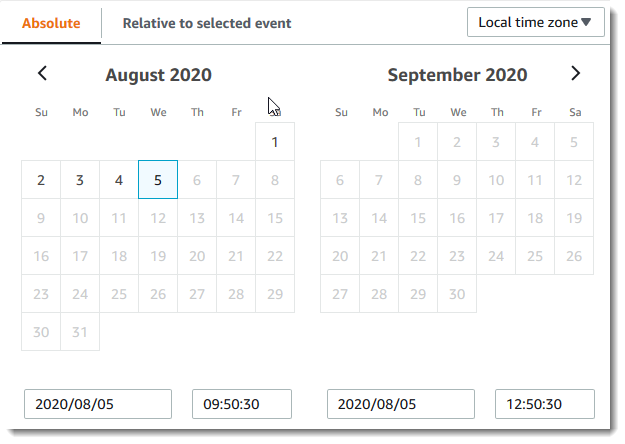This screenshot has height=444, width=625.
Task: Click September 30 in the right calendar
Action: coord(457,294)
